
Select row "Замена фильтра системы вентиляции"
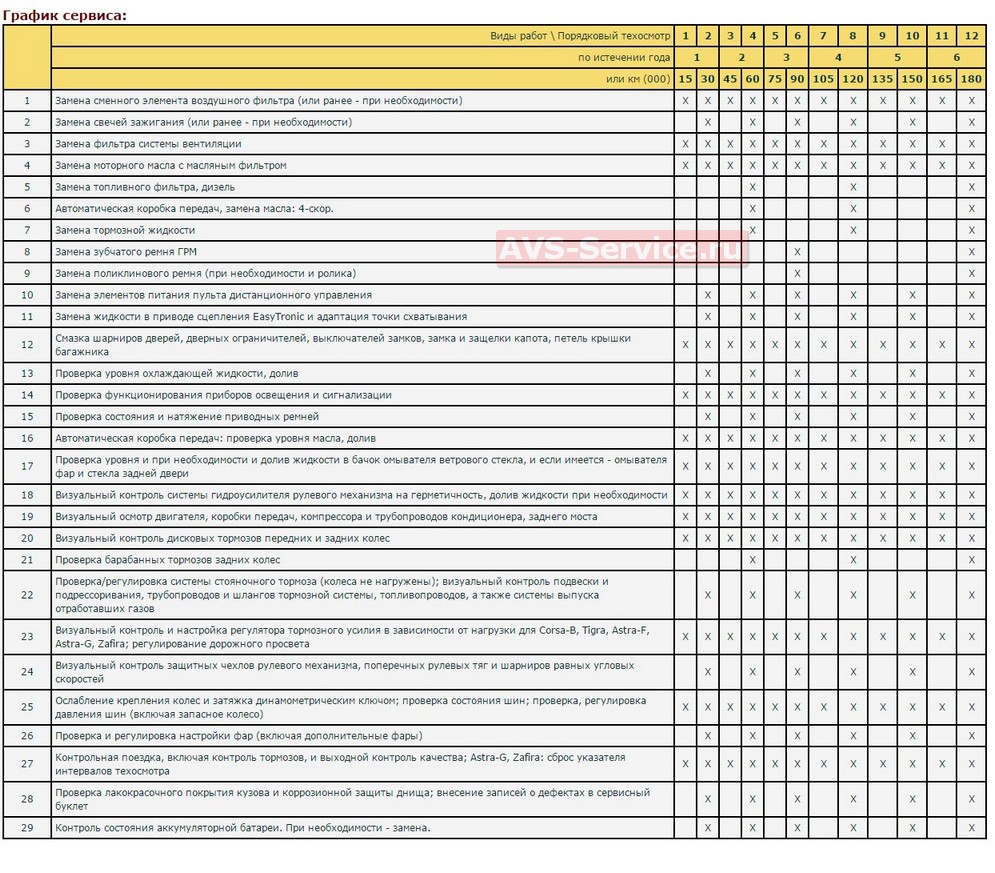(x=495, y=144)
